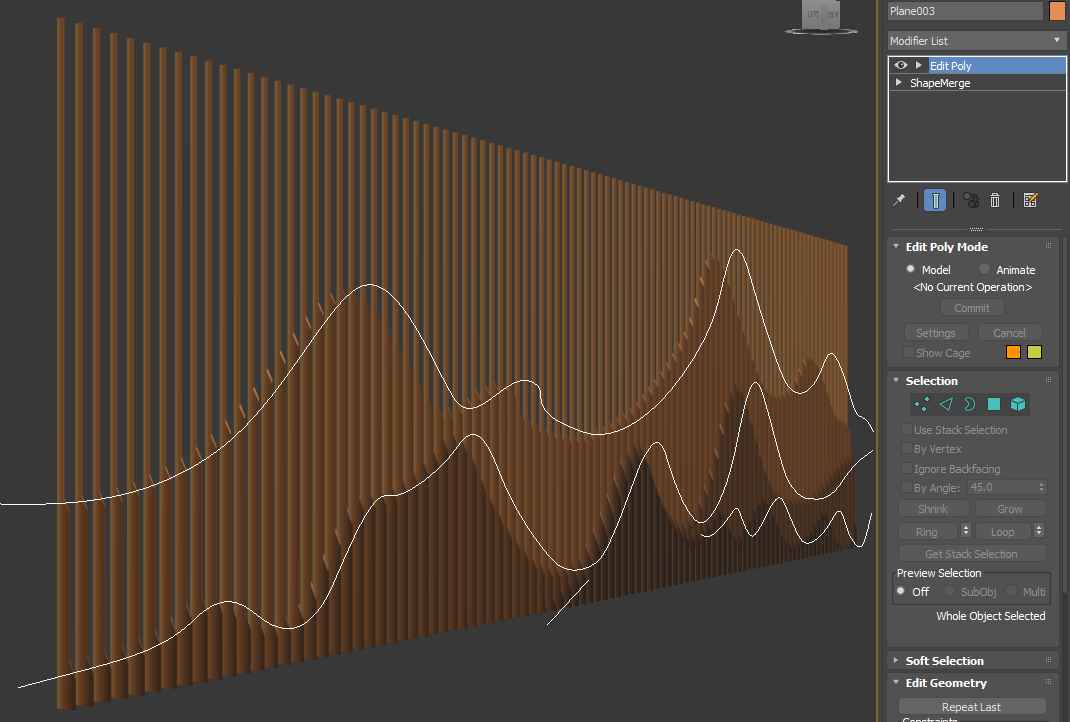Collapse the Selection rollout
This screenshot has width=1070, height=722.
point(896,380)
